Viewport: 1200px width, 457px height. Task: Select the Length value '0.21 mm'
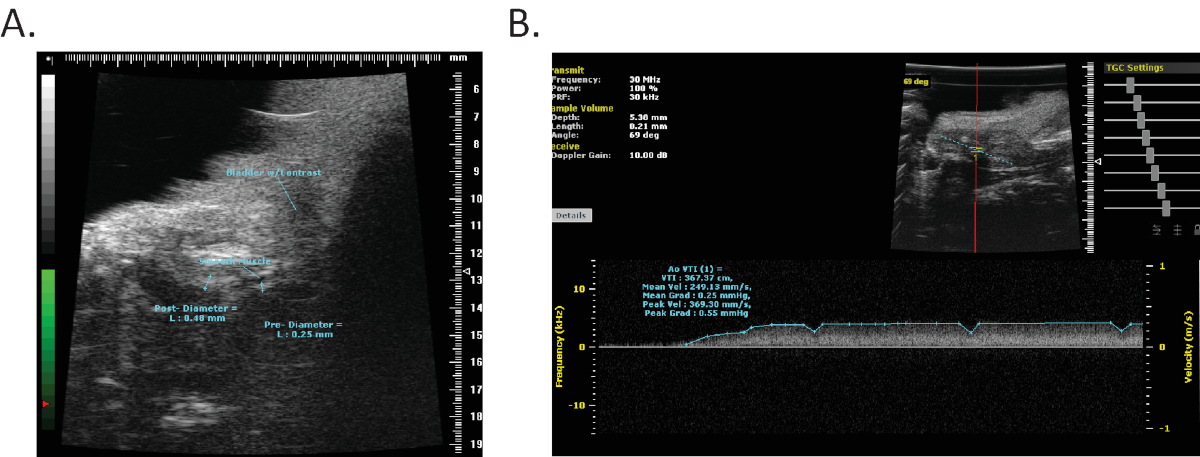coord(648,126)
